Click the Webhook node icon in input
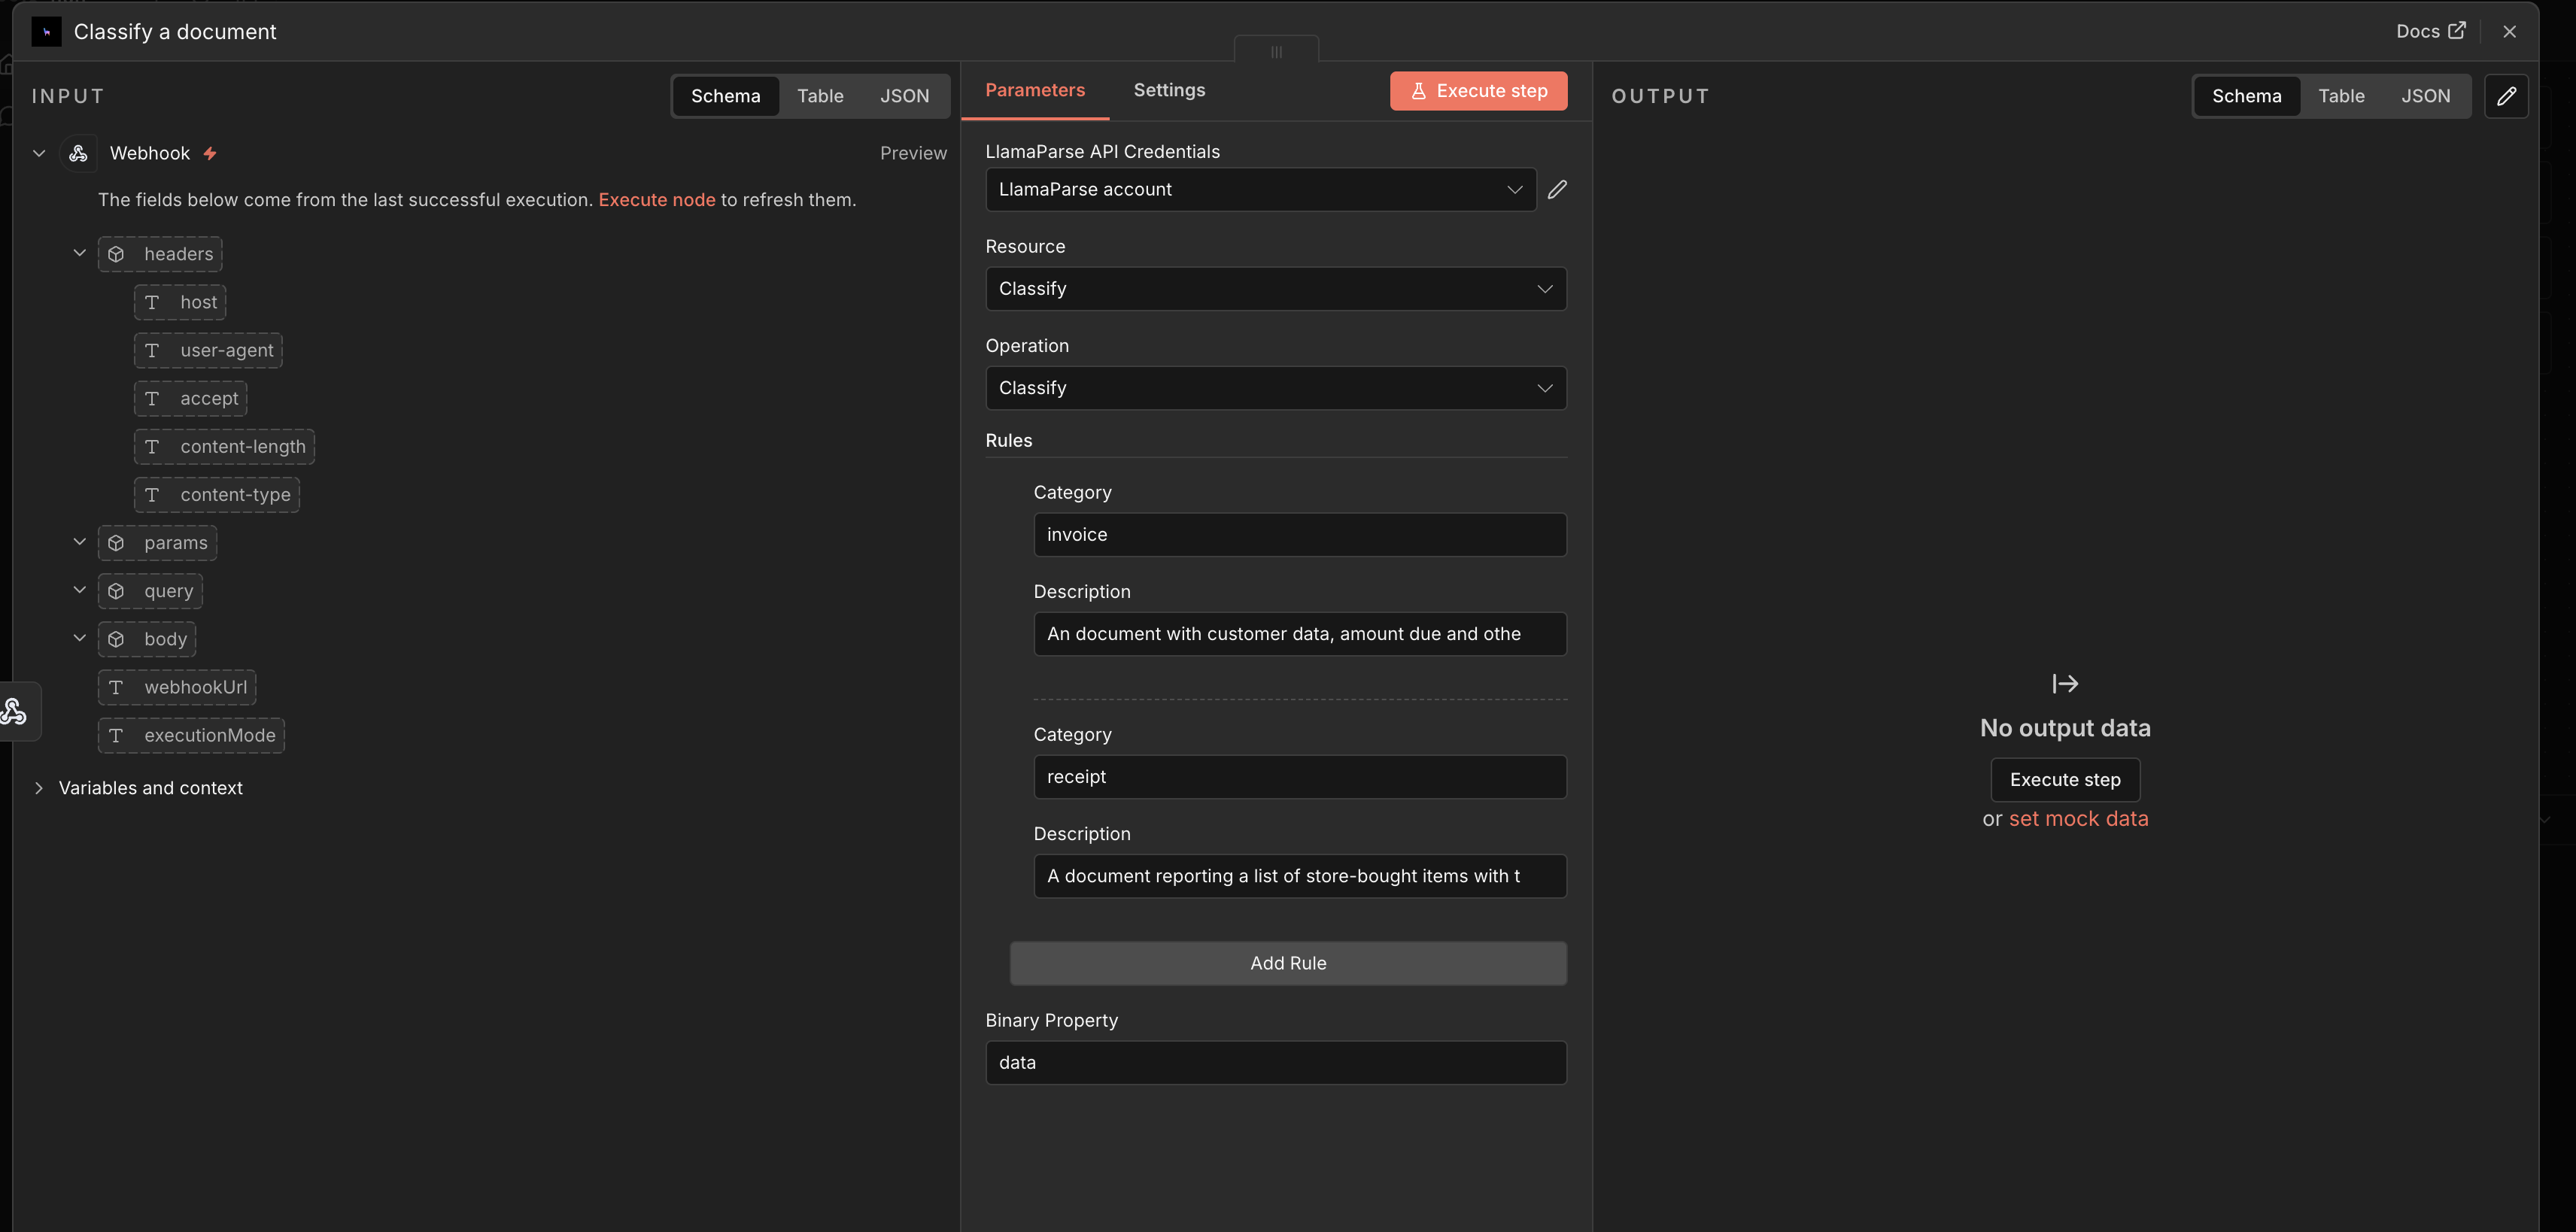Viewport: 2576px width, 1232px height. 78,153
